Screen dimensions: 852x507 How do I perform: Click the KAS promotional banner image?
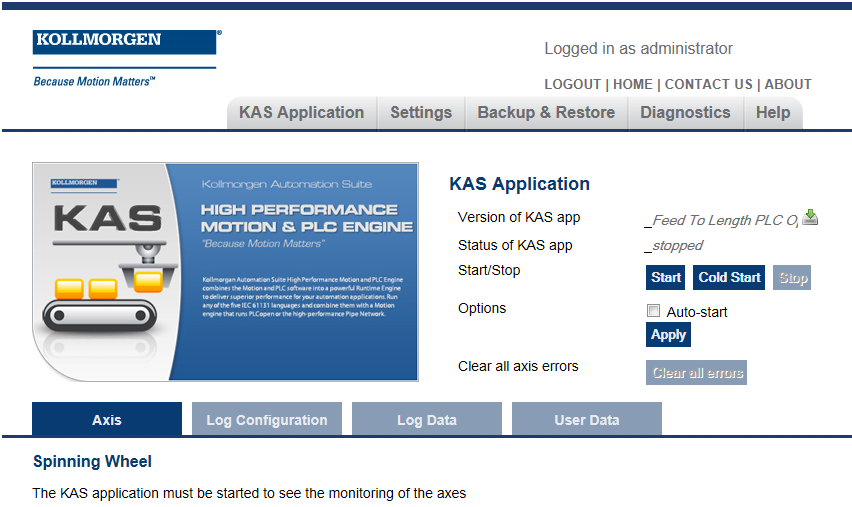[x=225, y=272]
